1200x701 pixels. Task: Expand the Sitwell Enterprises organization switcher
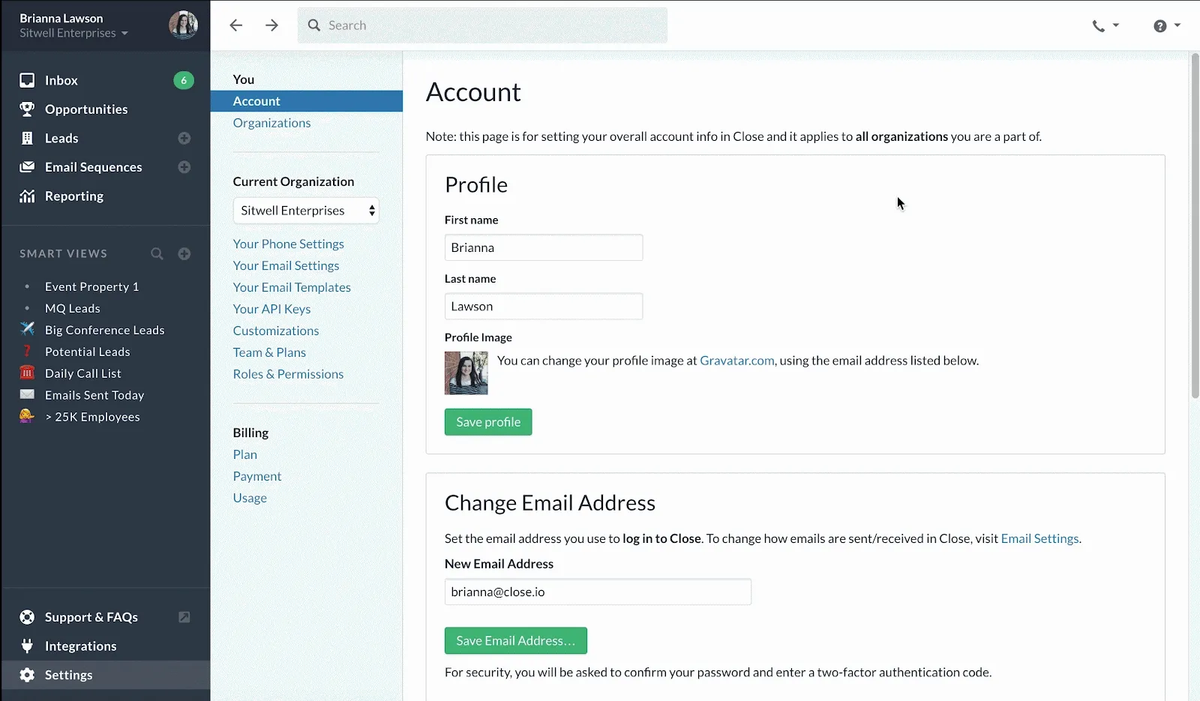coord(74,33)
